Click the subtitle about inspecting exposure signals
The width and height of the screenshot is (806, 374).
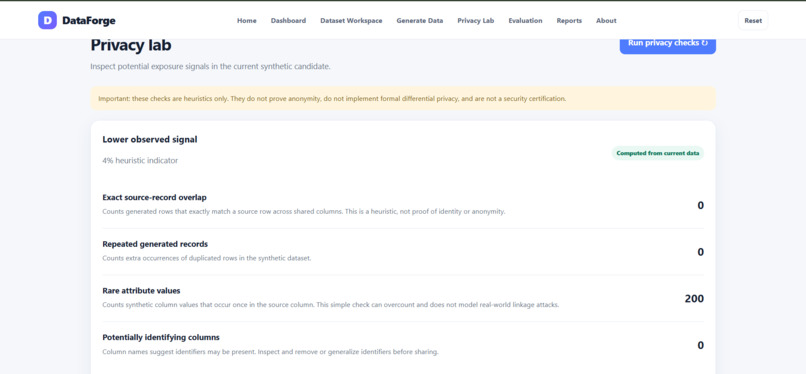pos(210,67)
